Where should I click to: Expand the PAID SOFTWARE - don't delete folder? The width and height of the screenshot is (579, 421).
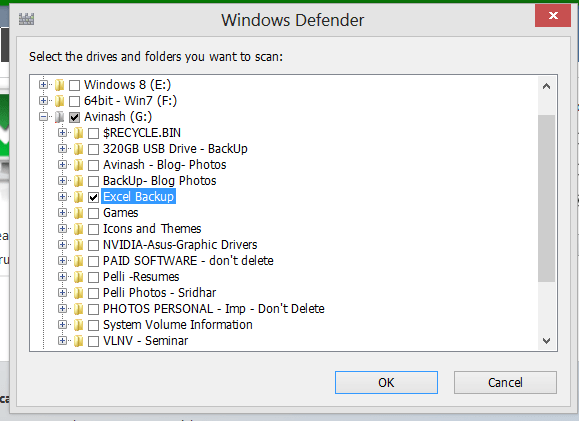[62, 261]
